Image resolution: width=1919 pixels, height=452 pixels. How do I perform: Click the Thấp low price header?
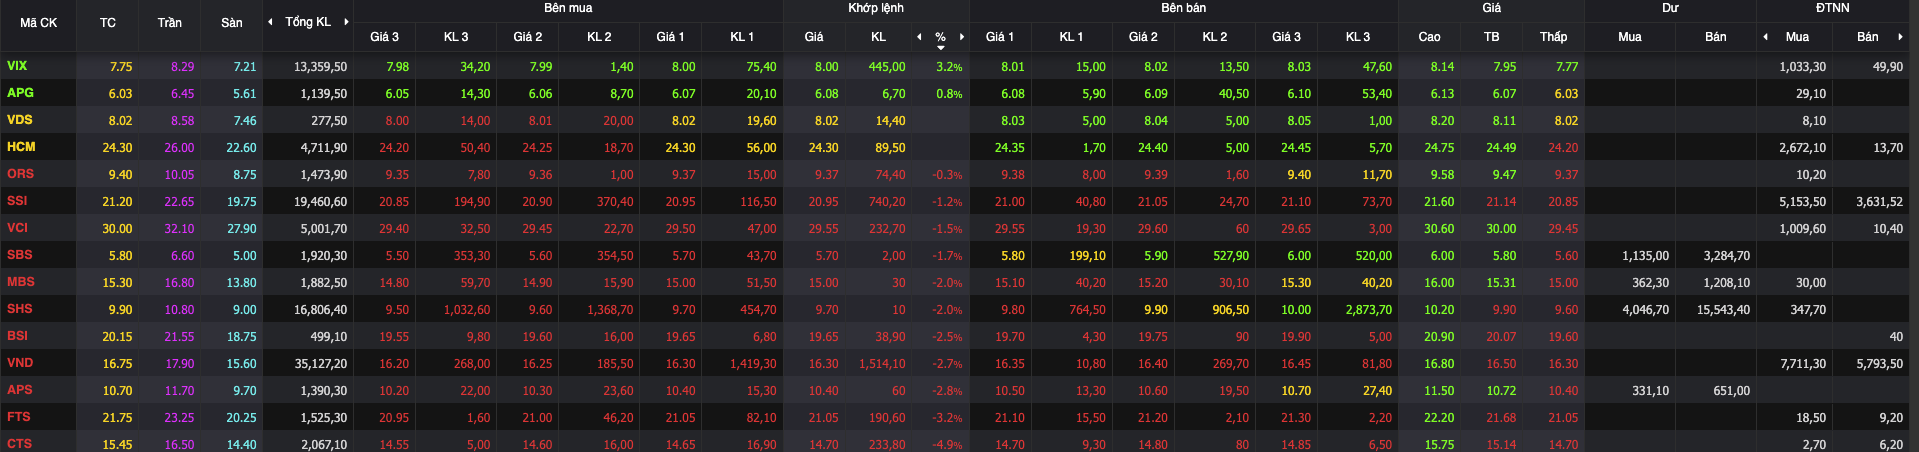pos(1553,37)
